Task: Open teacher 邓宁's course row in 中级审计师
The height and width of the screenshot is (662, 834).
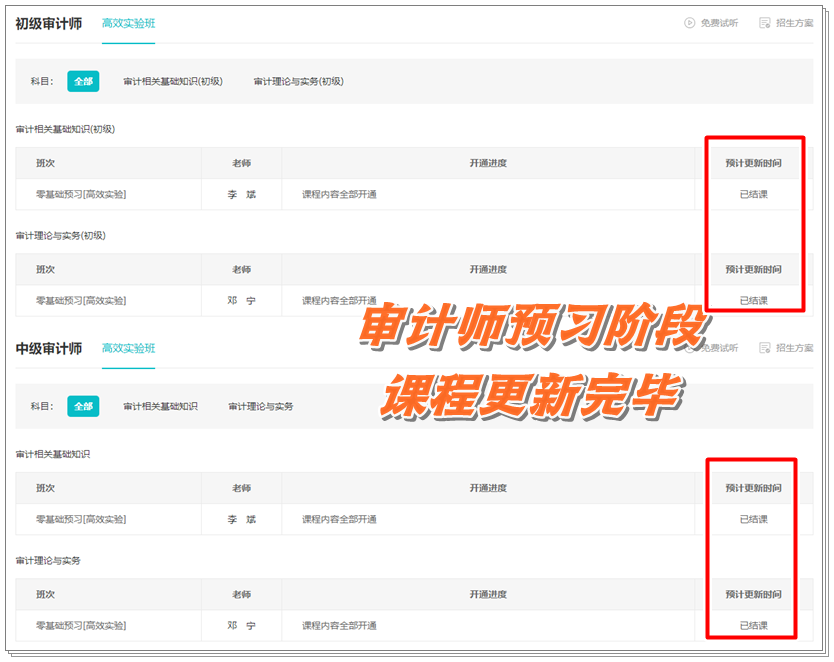Action: click(x=240, y=625)
